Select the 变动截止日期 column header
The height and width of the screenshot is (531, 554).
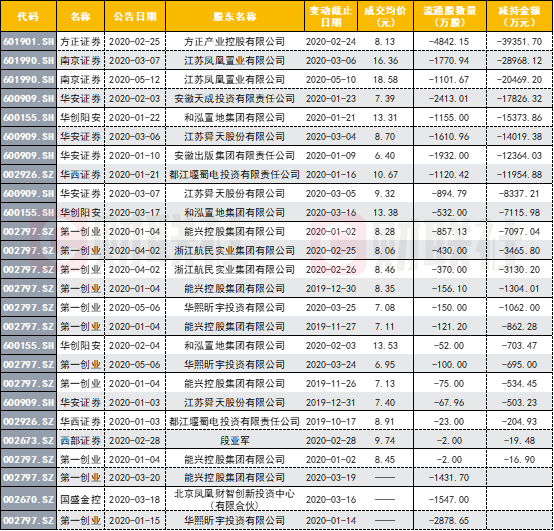331,16
